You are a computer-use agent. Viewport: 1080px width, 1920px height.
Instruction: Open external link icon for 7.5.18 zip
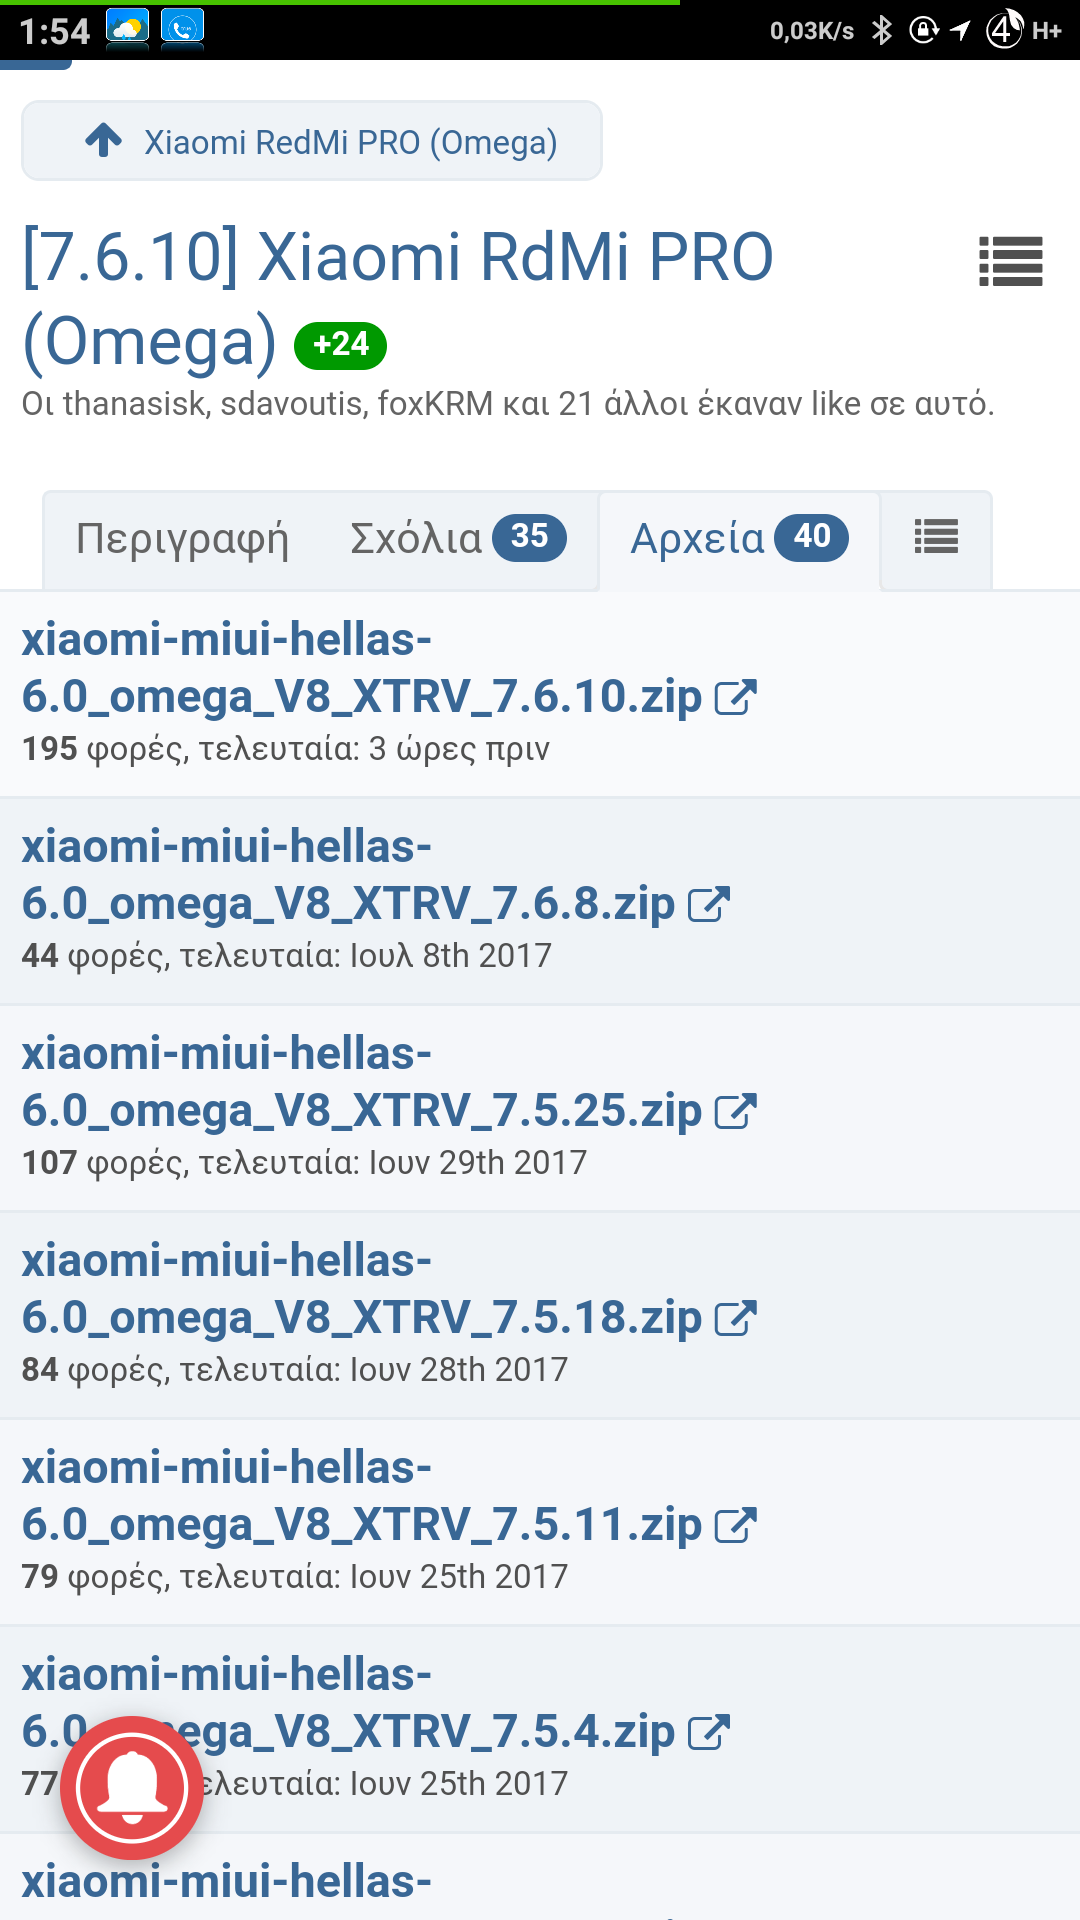click(x=736, y=1318)
